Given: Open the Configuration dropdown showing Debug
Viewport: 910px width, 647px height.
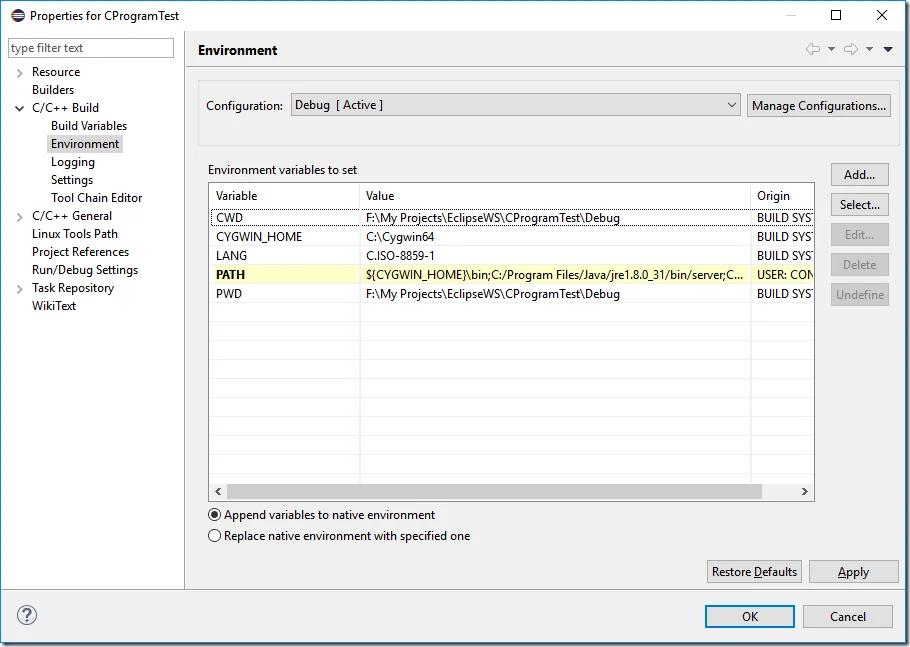Looking at the screenshot, I should (731, 105).
